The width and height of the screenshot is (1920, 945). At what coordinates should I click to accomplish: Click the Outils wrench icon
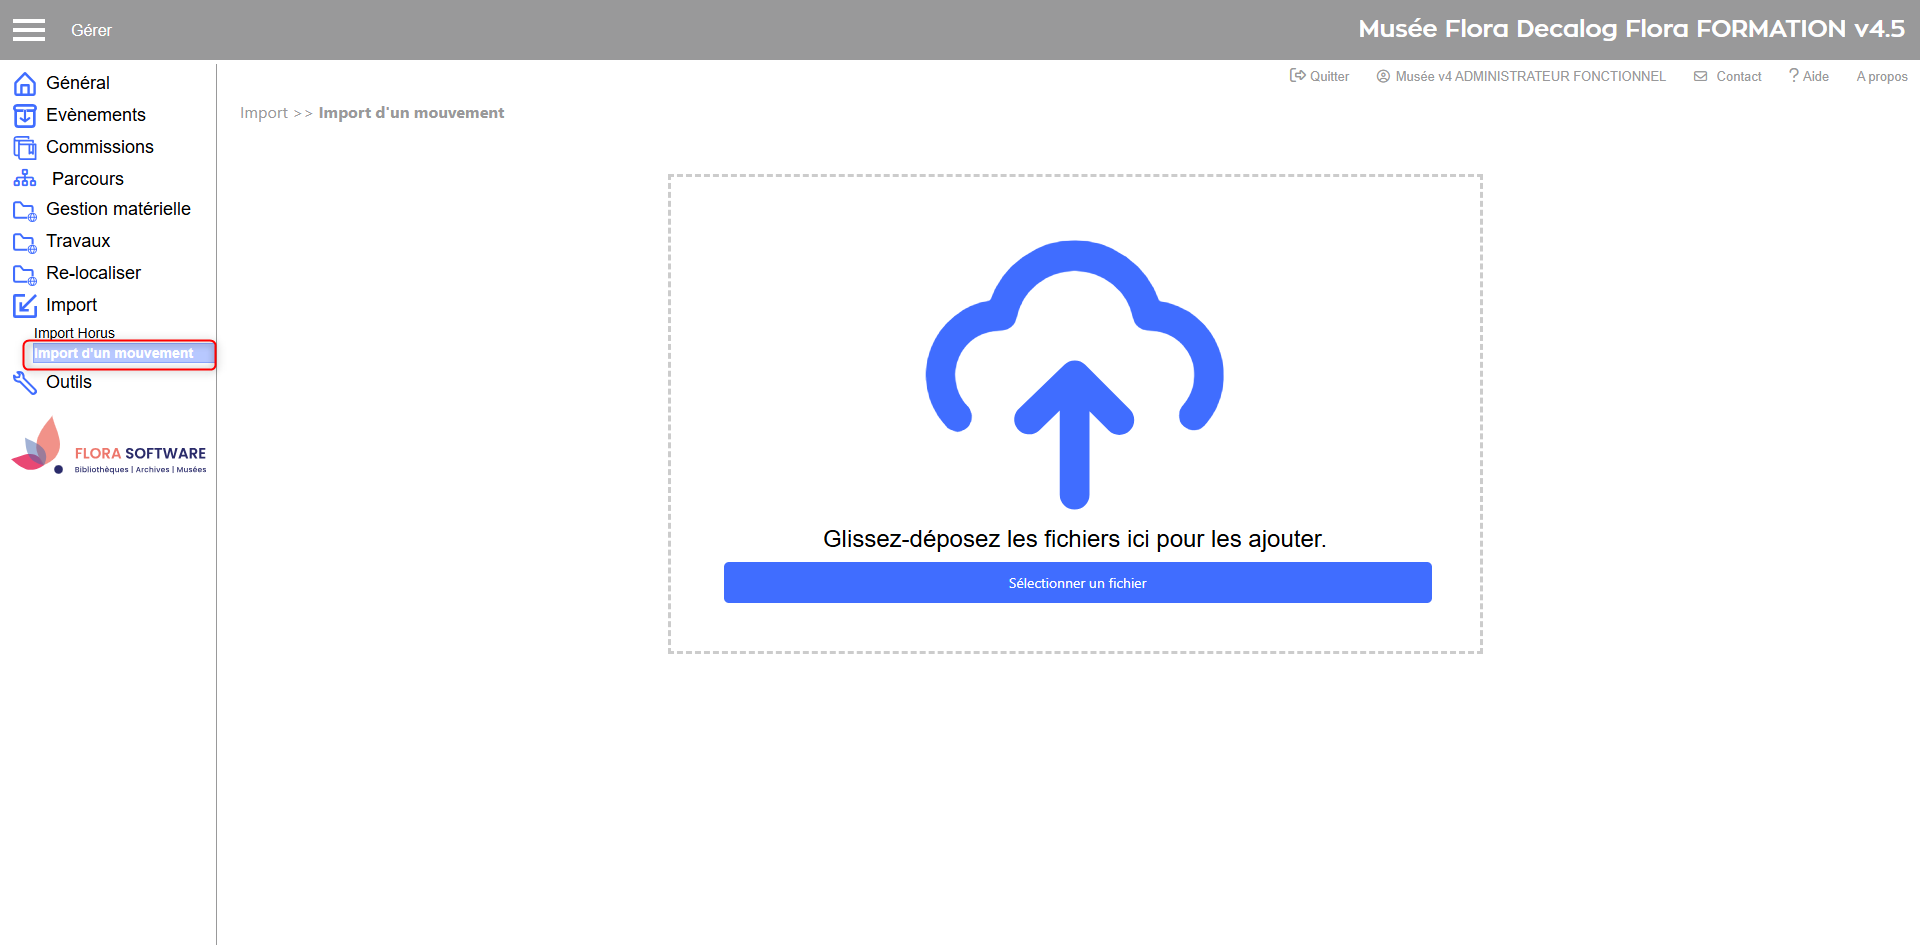[x=25, y=383]
